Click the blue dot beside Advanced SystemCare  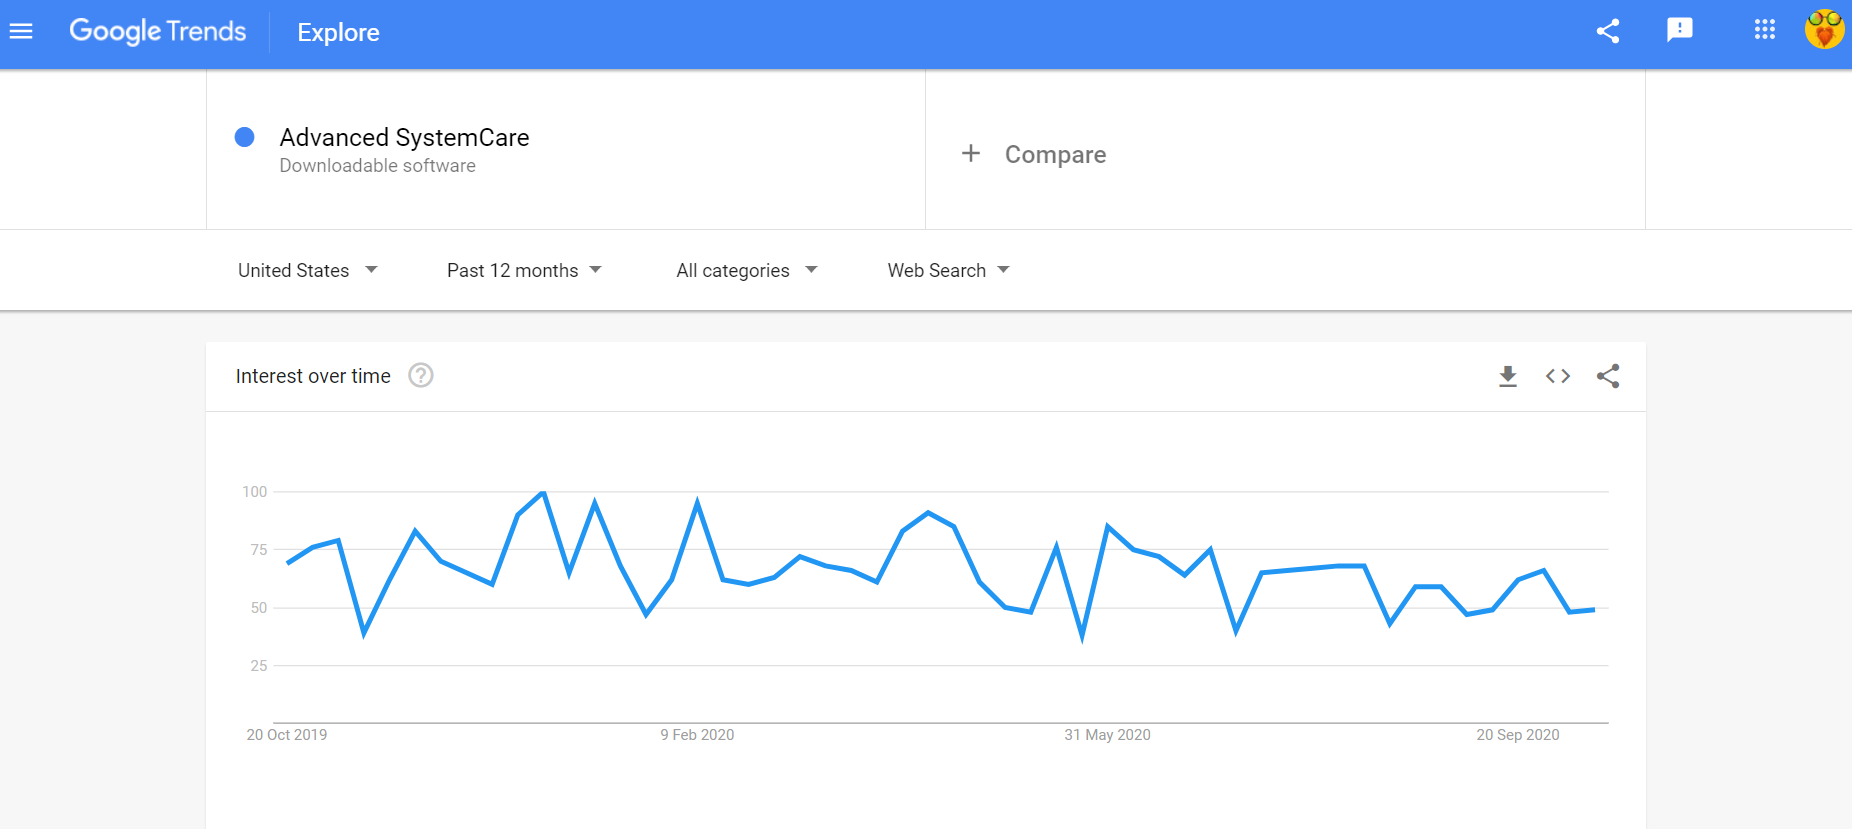(244, 137)
